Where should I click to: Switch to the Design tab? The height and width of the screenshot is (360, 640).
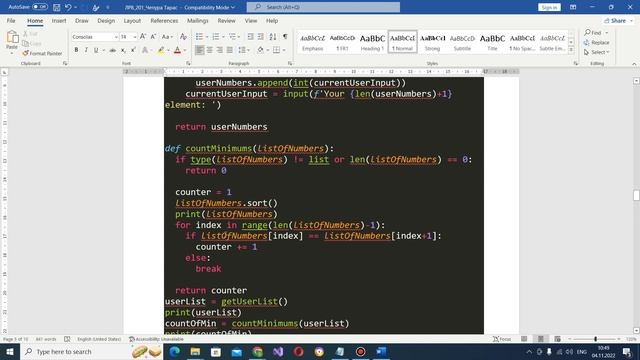pos(106,20)
